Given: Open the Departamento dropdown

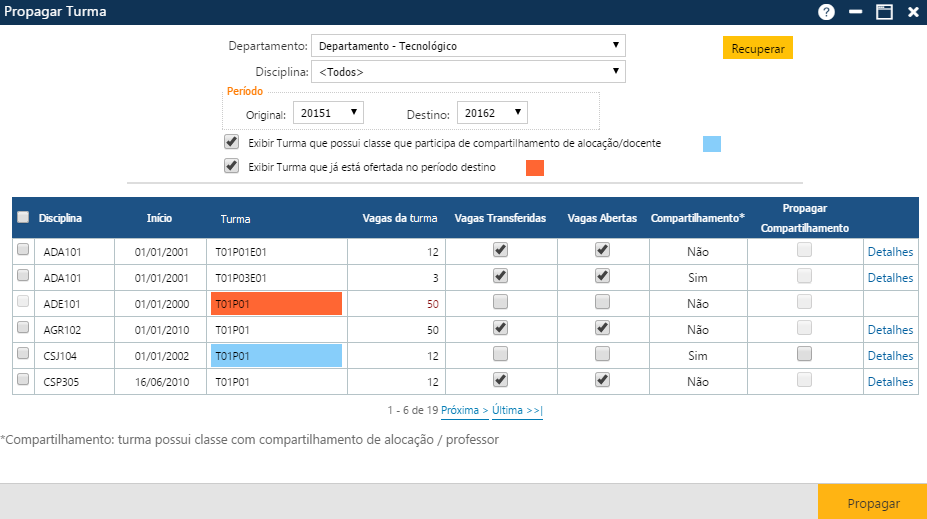Looking at the screenshot, I should click(468, 46).
